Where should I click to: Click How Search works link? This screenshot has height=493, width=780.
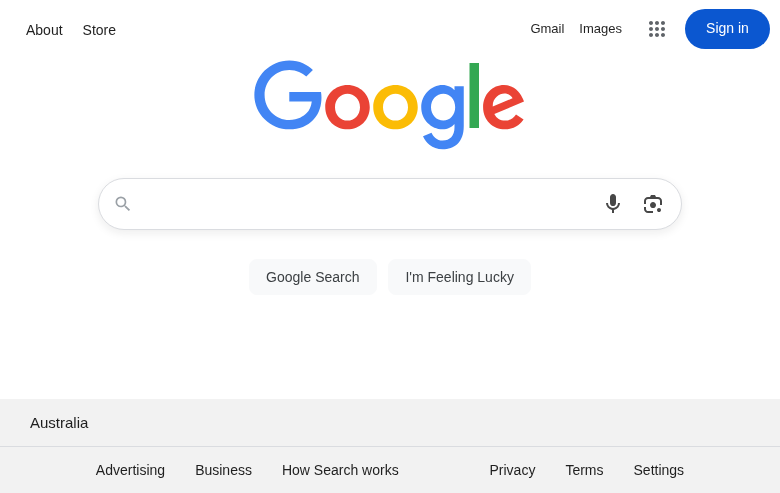click(340, 470)
